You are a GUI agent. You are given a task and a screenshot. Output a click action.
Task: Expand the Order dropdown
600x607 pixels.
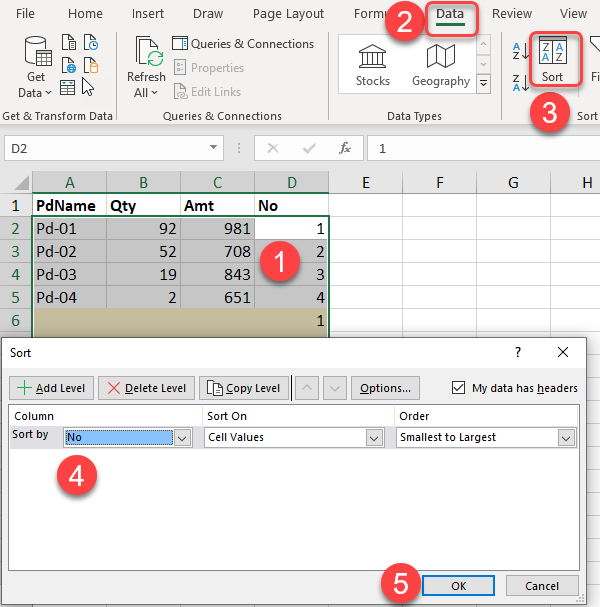566,437
